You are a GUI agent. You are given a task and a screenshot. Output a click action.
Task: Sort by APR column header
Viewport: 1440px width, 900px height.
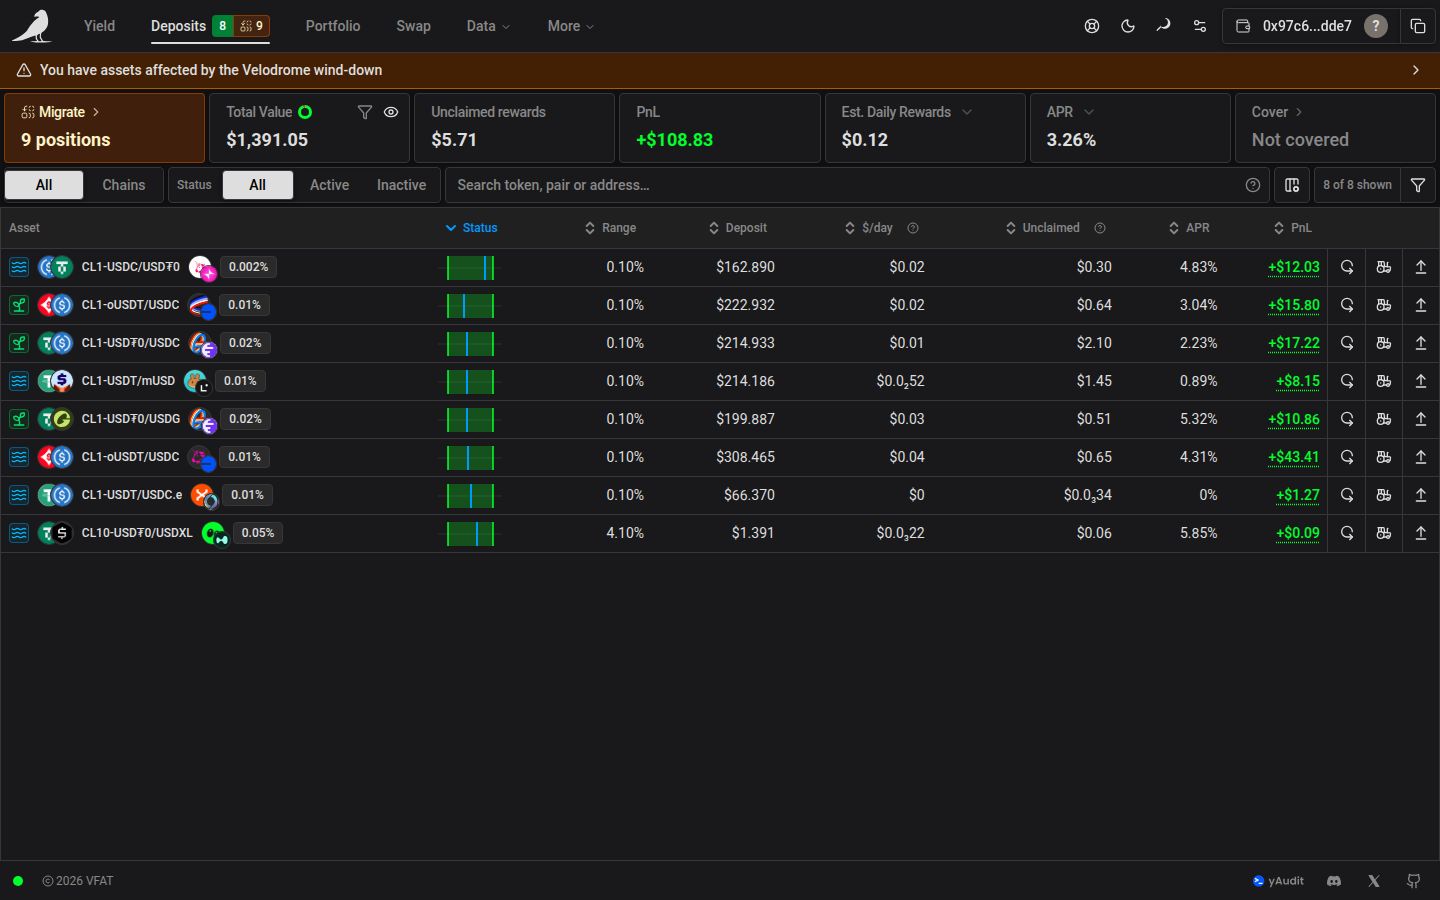(x=1189, y=228)
